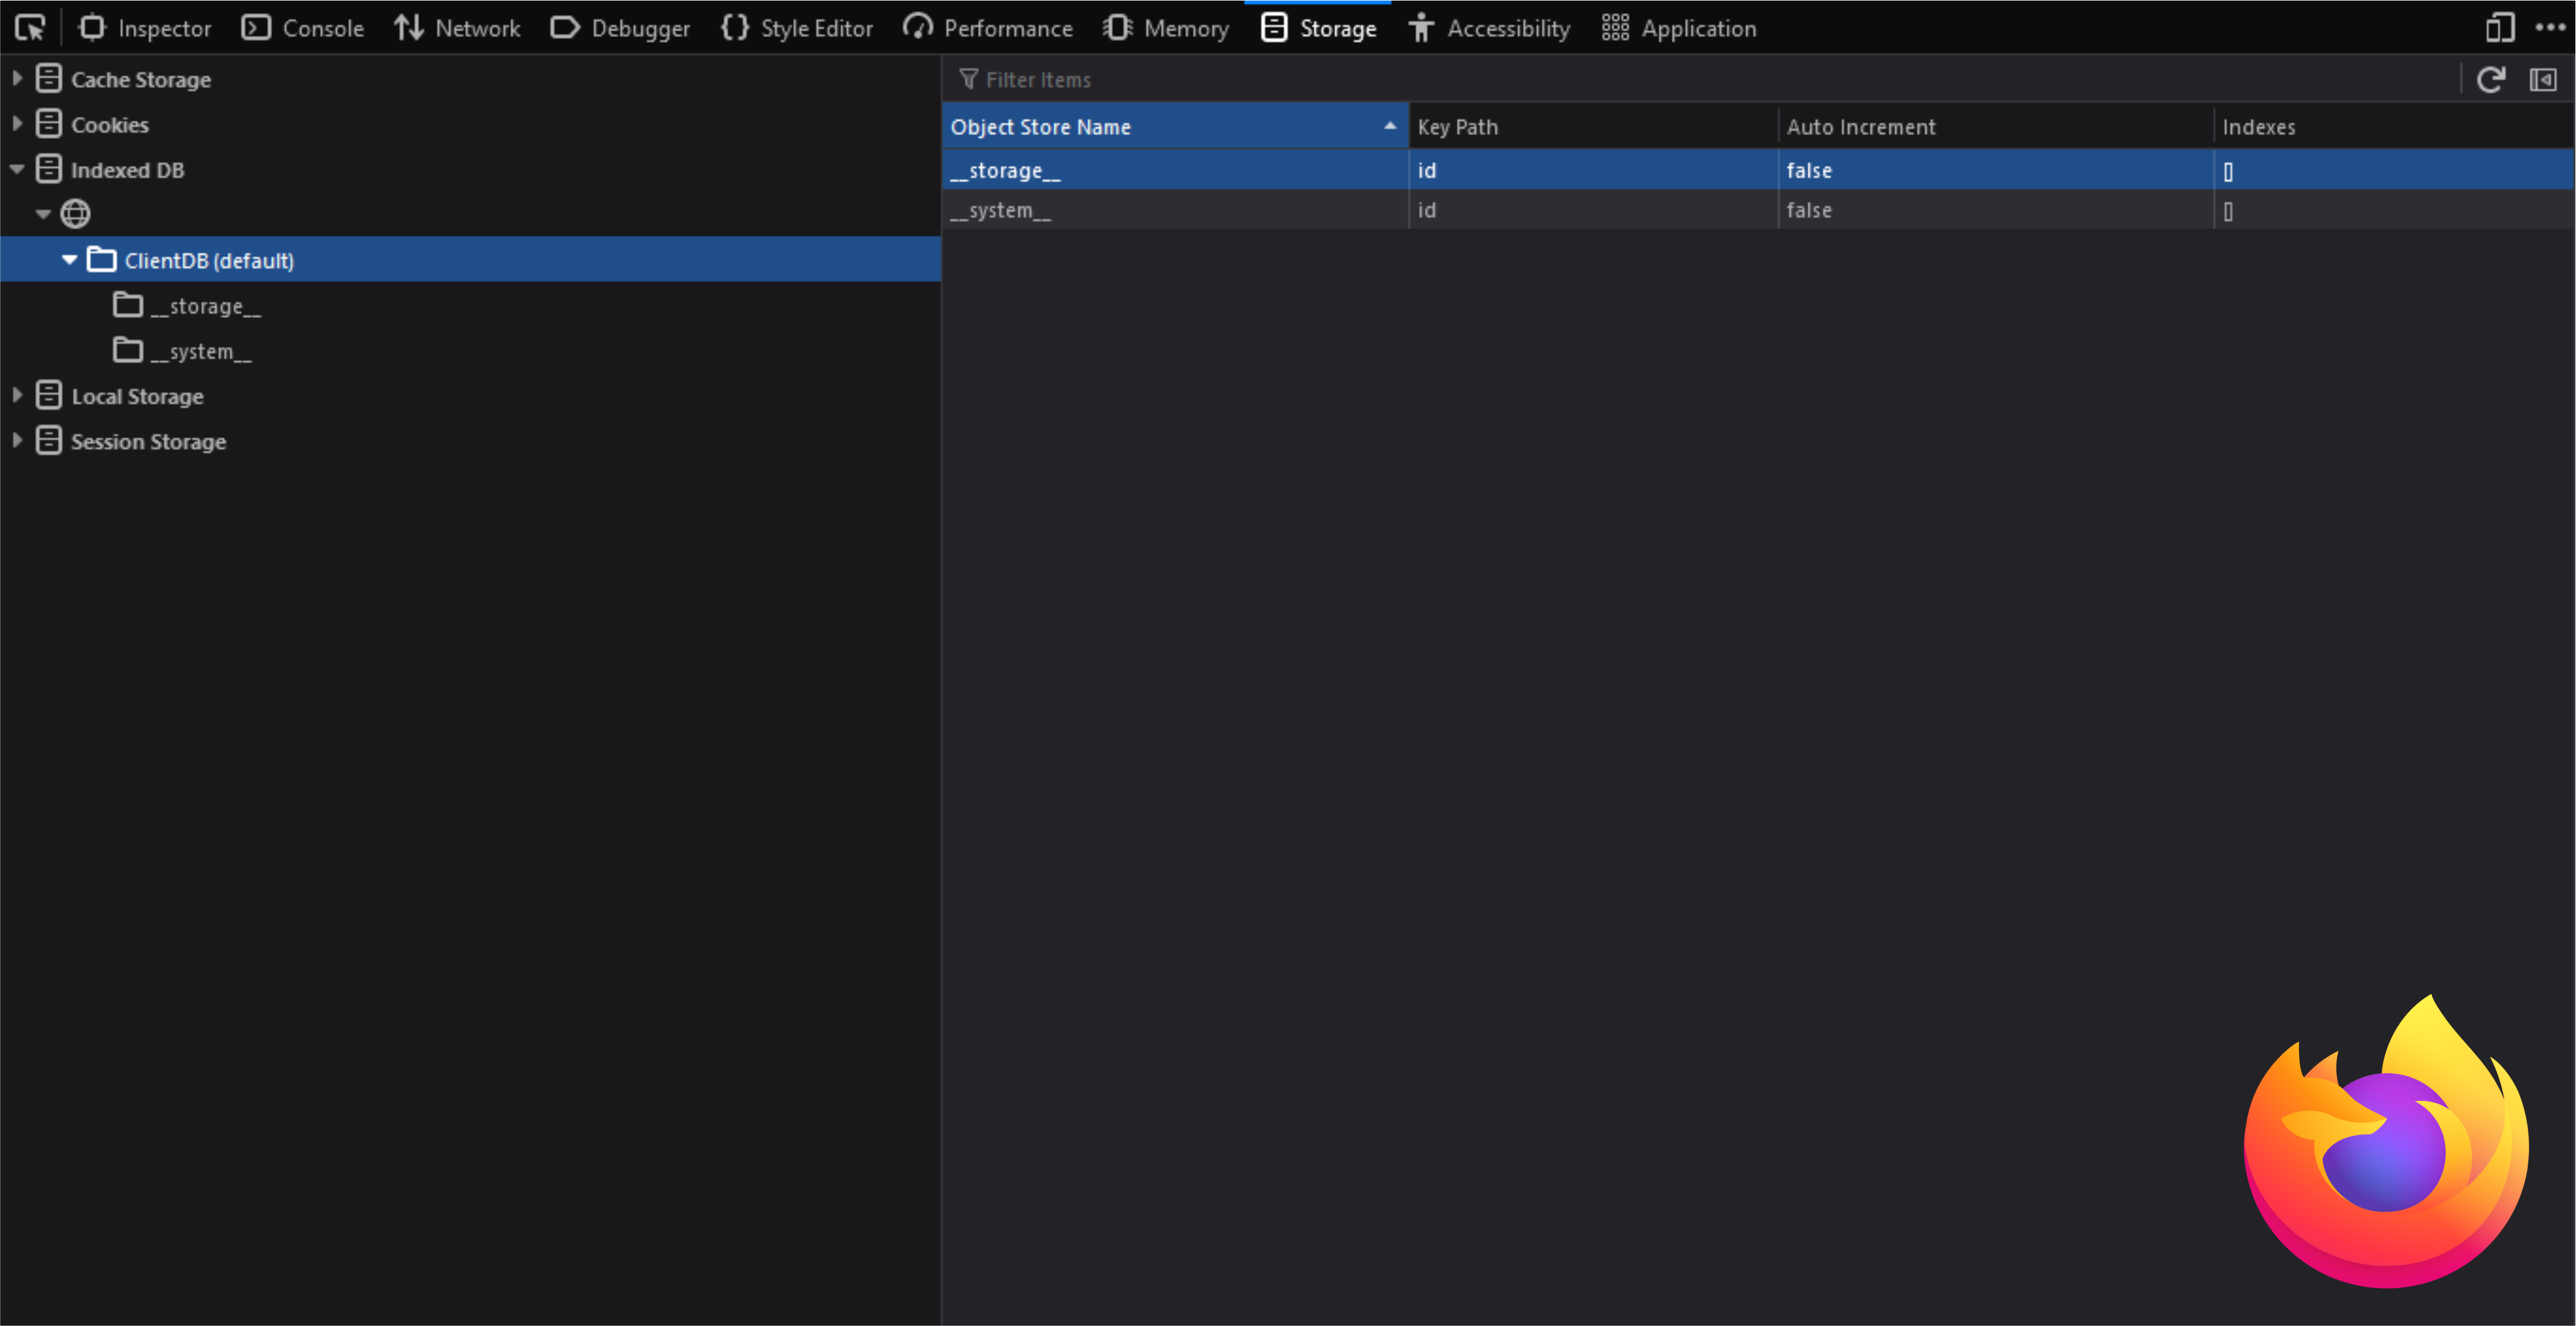Click the element picker icon
Image resolution: width=2576 pixels, height=1326 pixels.
tap(30, 28)
